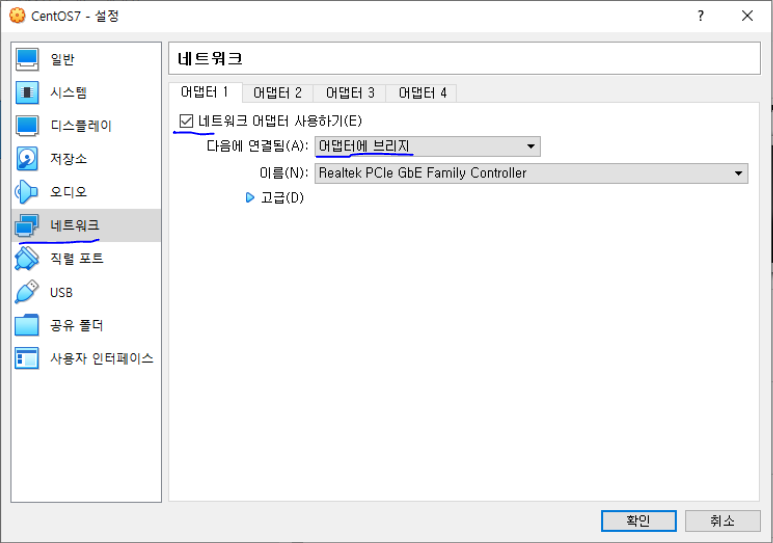
Task: Click the 취소 button
Action: coord(722,521)
